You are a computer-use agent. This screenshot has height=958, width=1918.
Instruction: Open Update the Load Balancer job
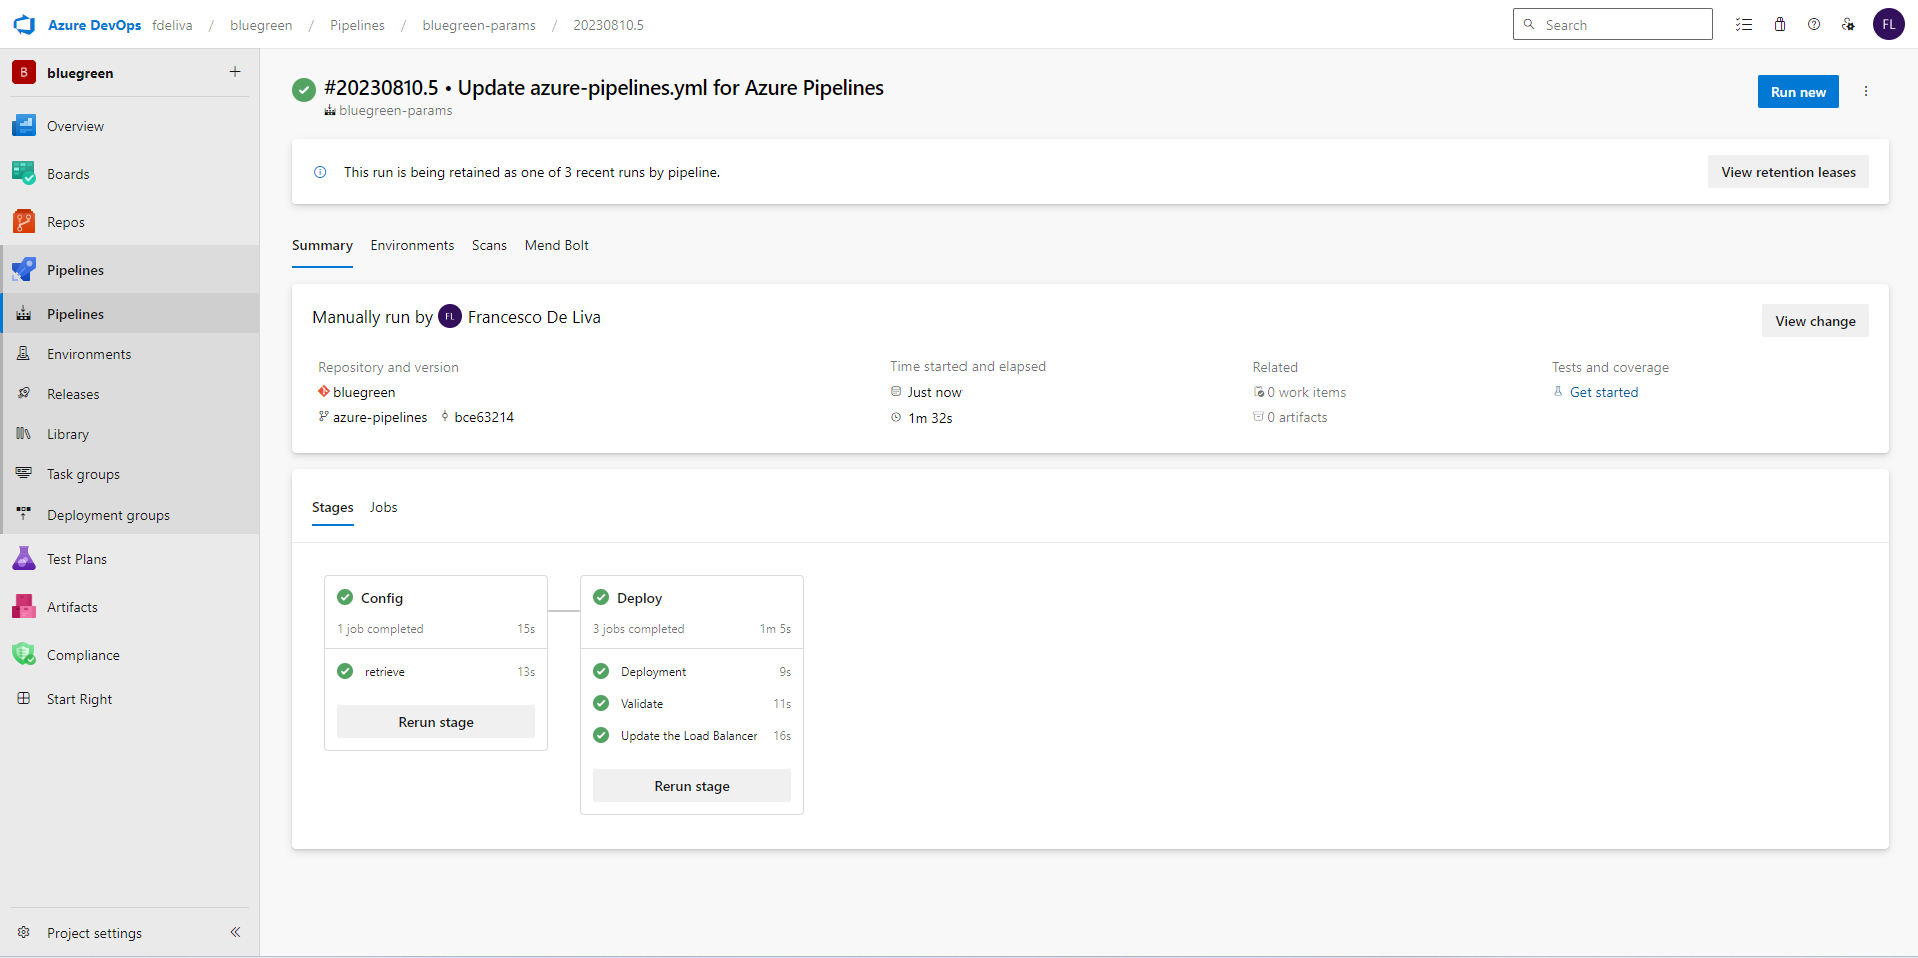click(692, 736)
